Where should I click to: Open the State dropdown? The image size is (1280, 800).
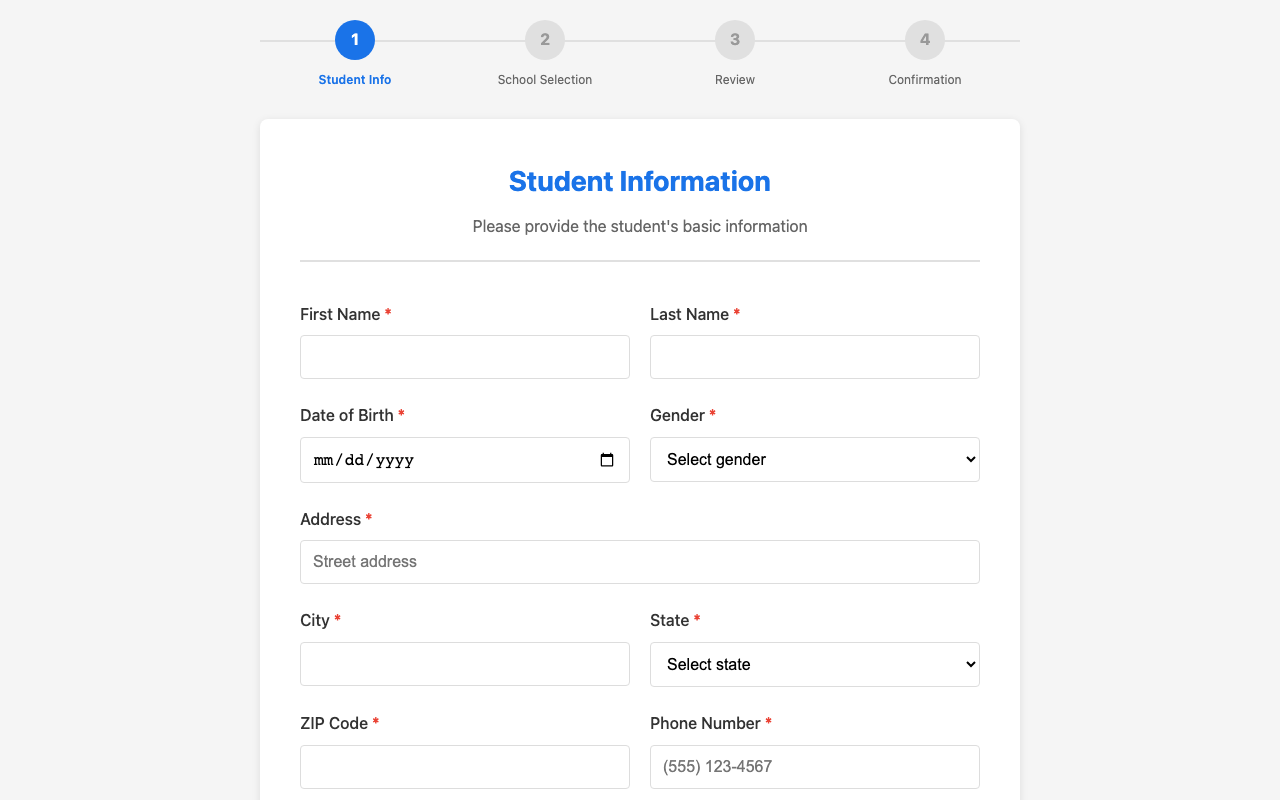click(x=814, y=664)
